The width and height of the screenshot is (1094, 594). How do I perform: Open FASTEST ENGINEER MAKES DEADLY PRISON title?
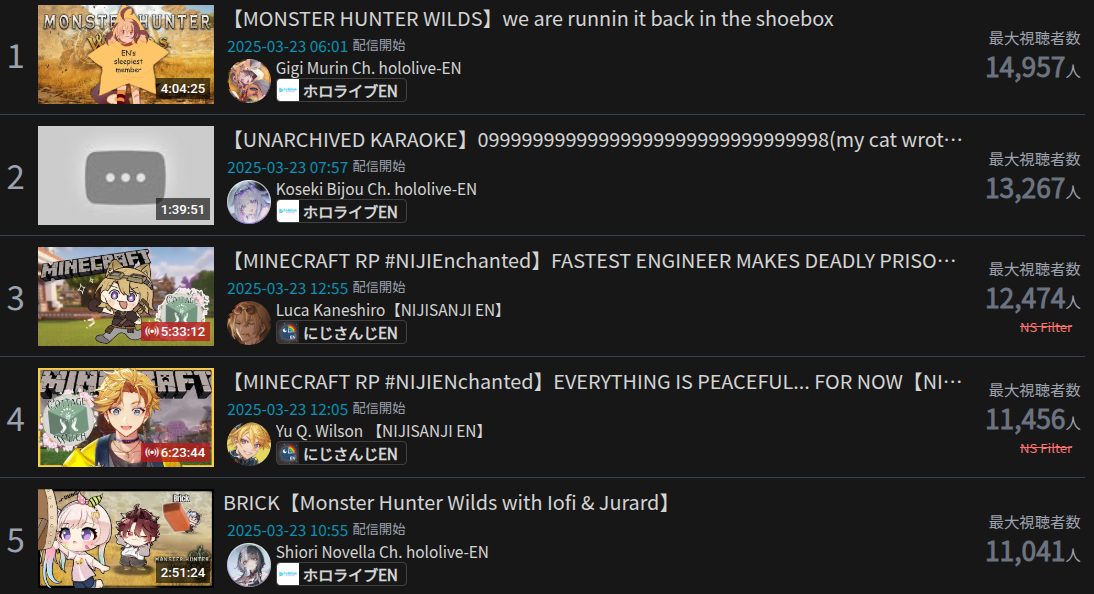(592, 261)
